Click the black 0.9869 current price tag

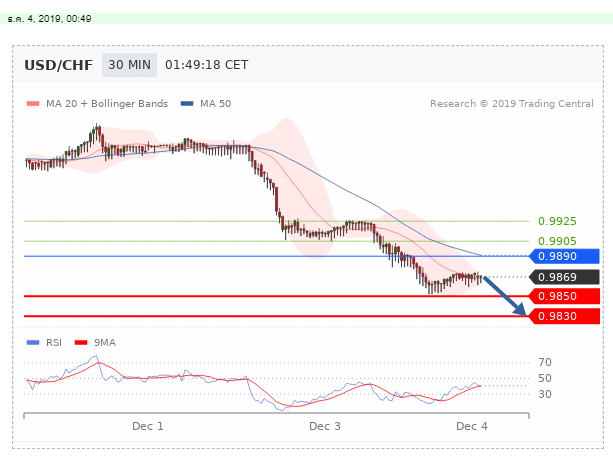coord(564,277)
